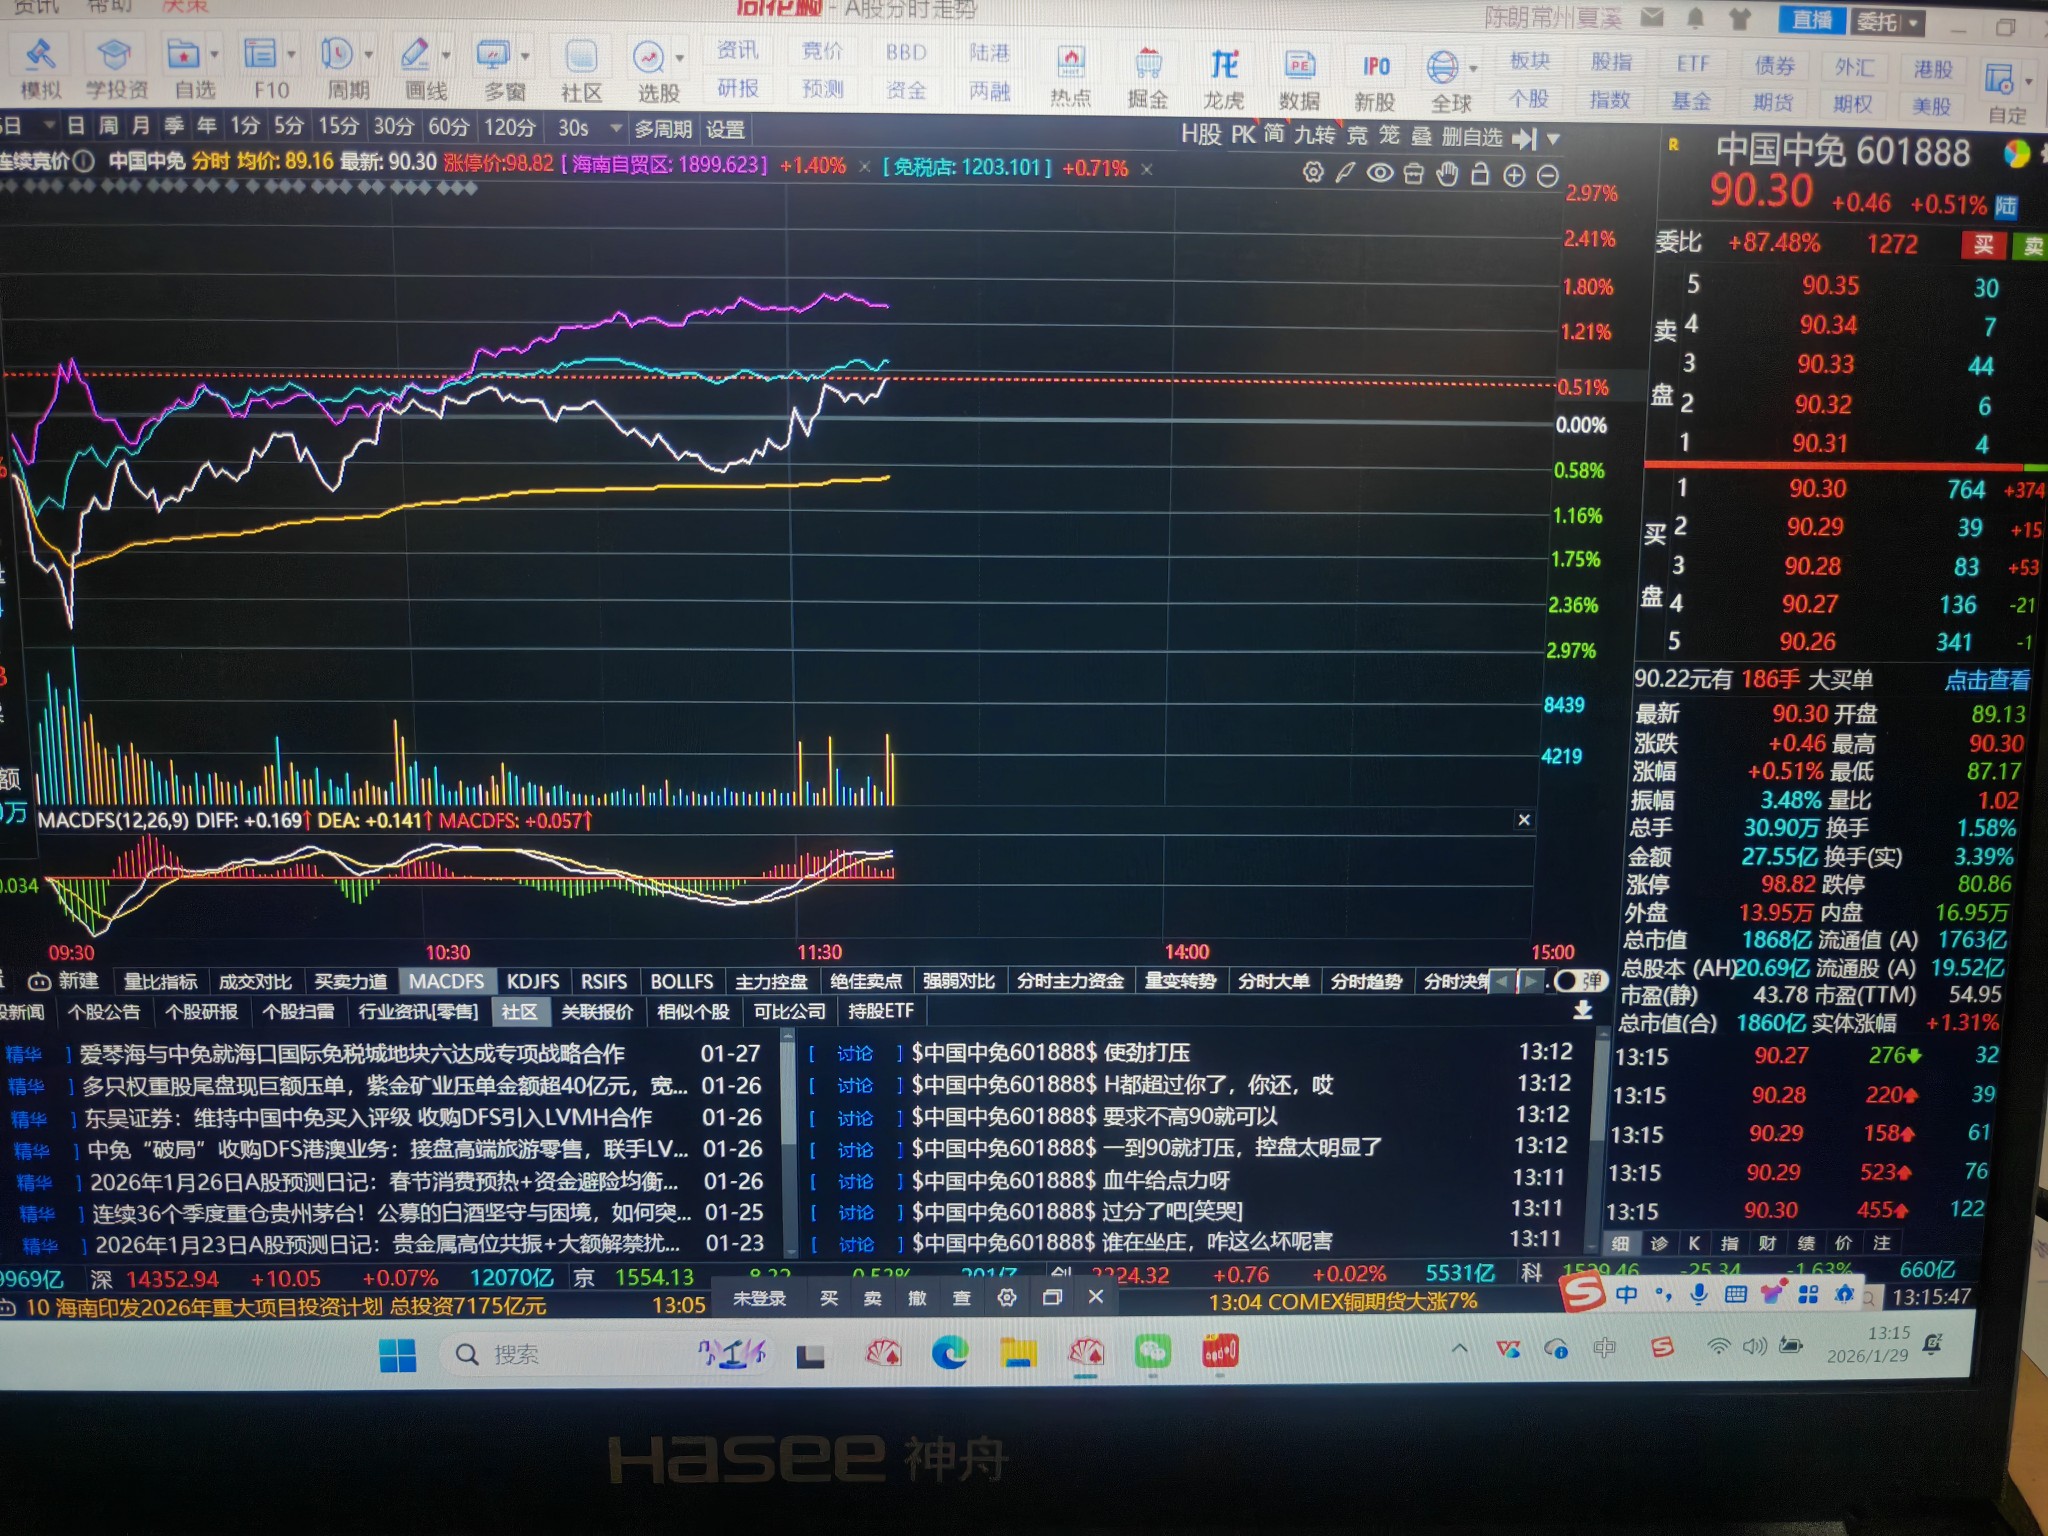The height and width of the screenshot is (1536, 2048).
Task: Click the toolbox icon above chart
Action: point(1413,174)
